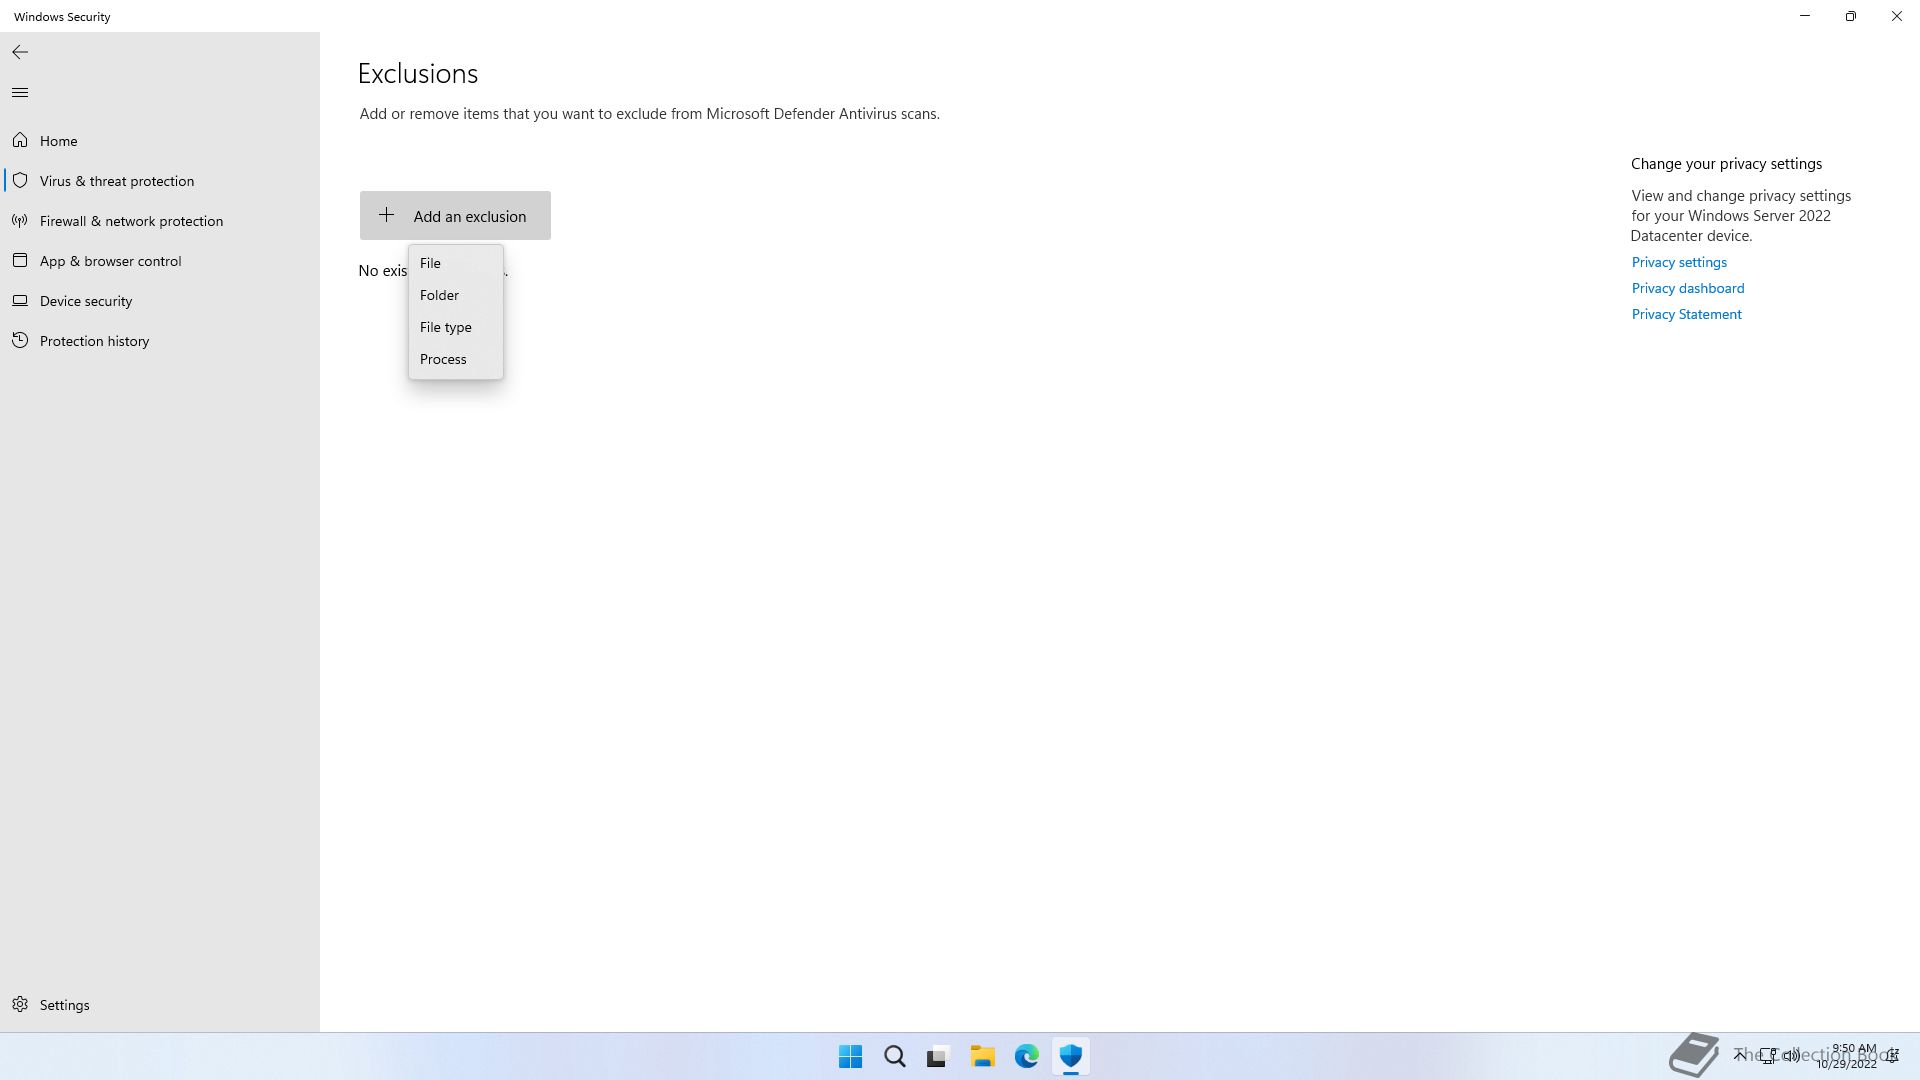Open File Explorer from taskbar
The image size is (1920, 1080).
click(x=982, y=1056)
